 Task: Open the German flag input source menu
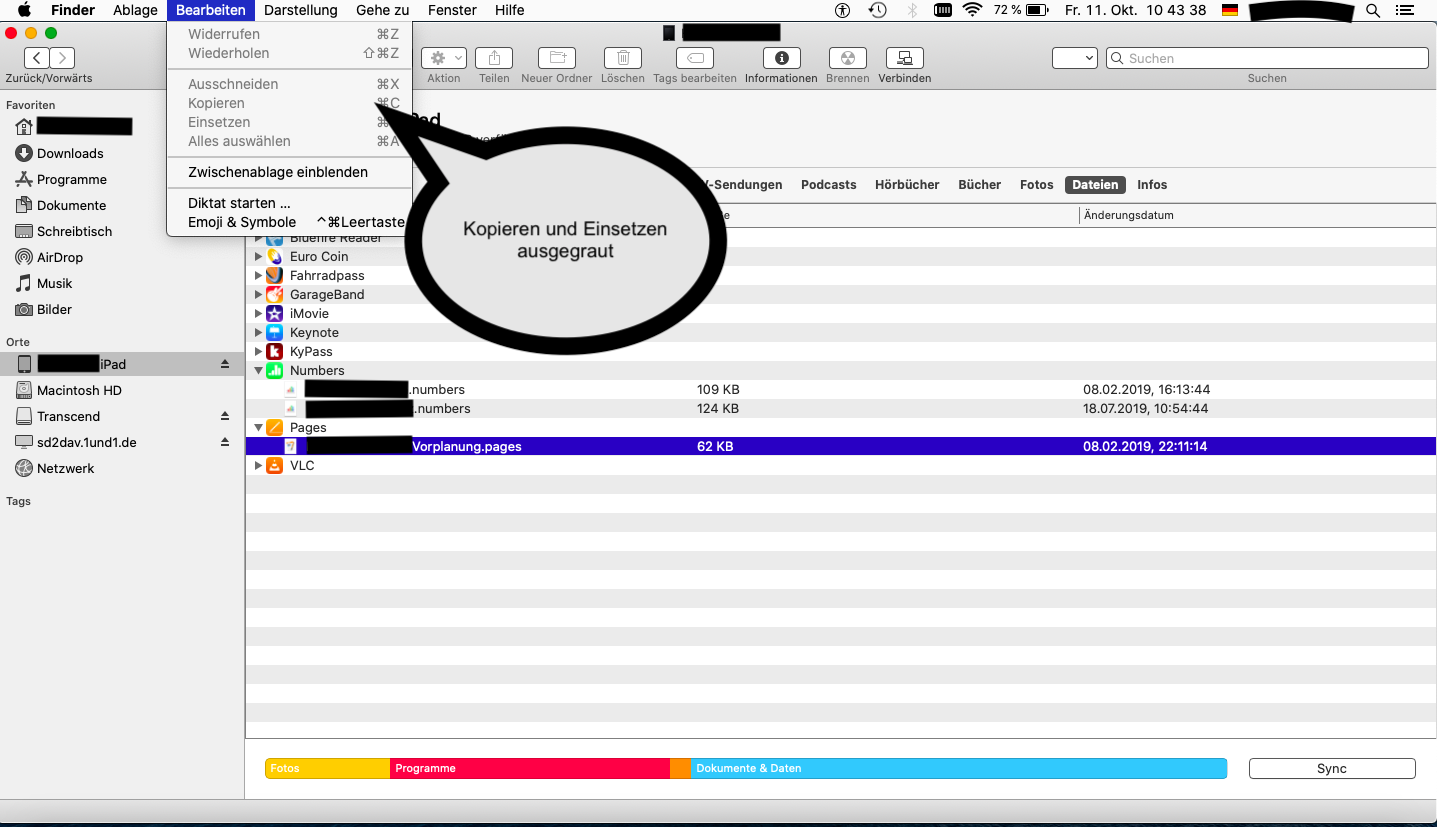point(1230,10)
